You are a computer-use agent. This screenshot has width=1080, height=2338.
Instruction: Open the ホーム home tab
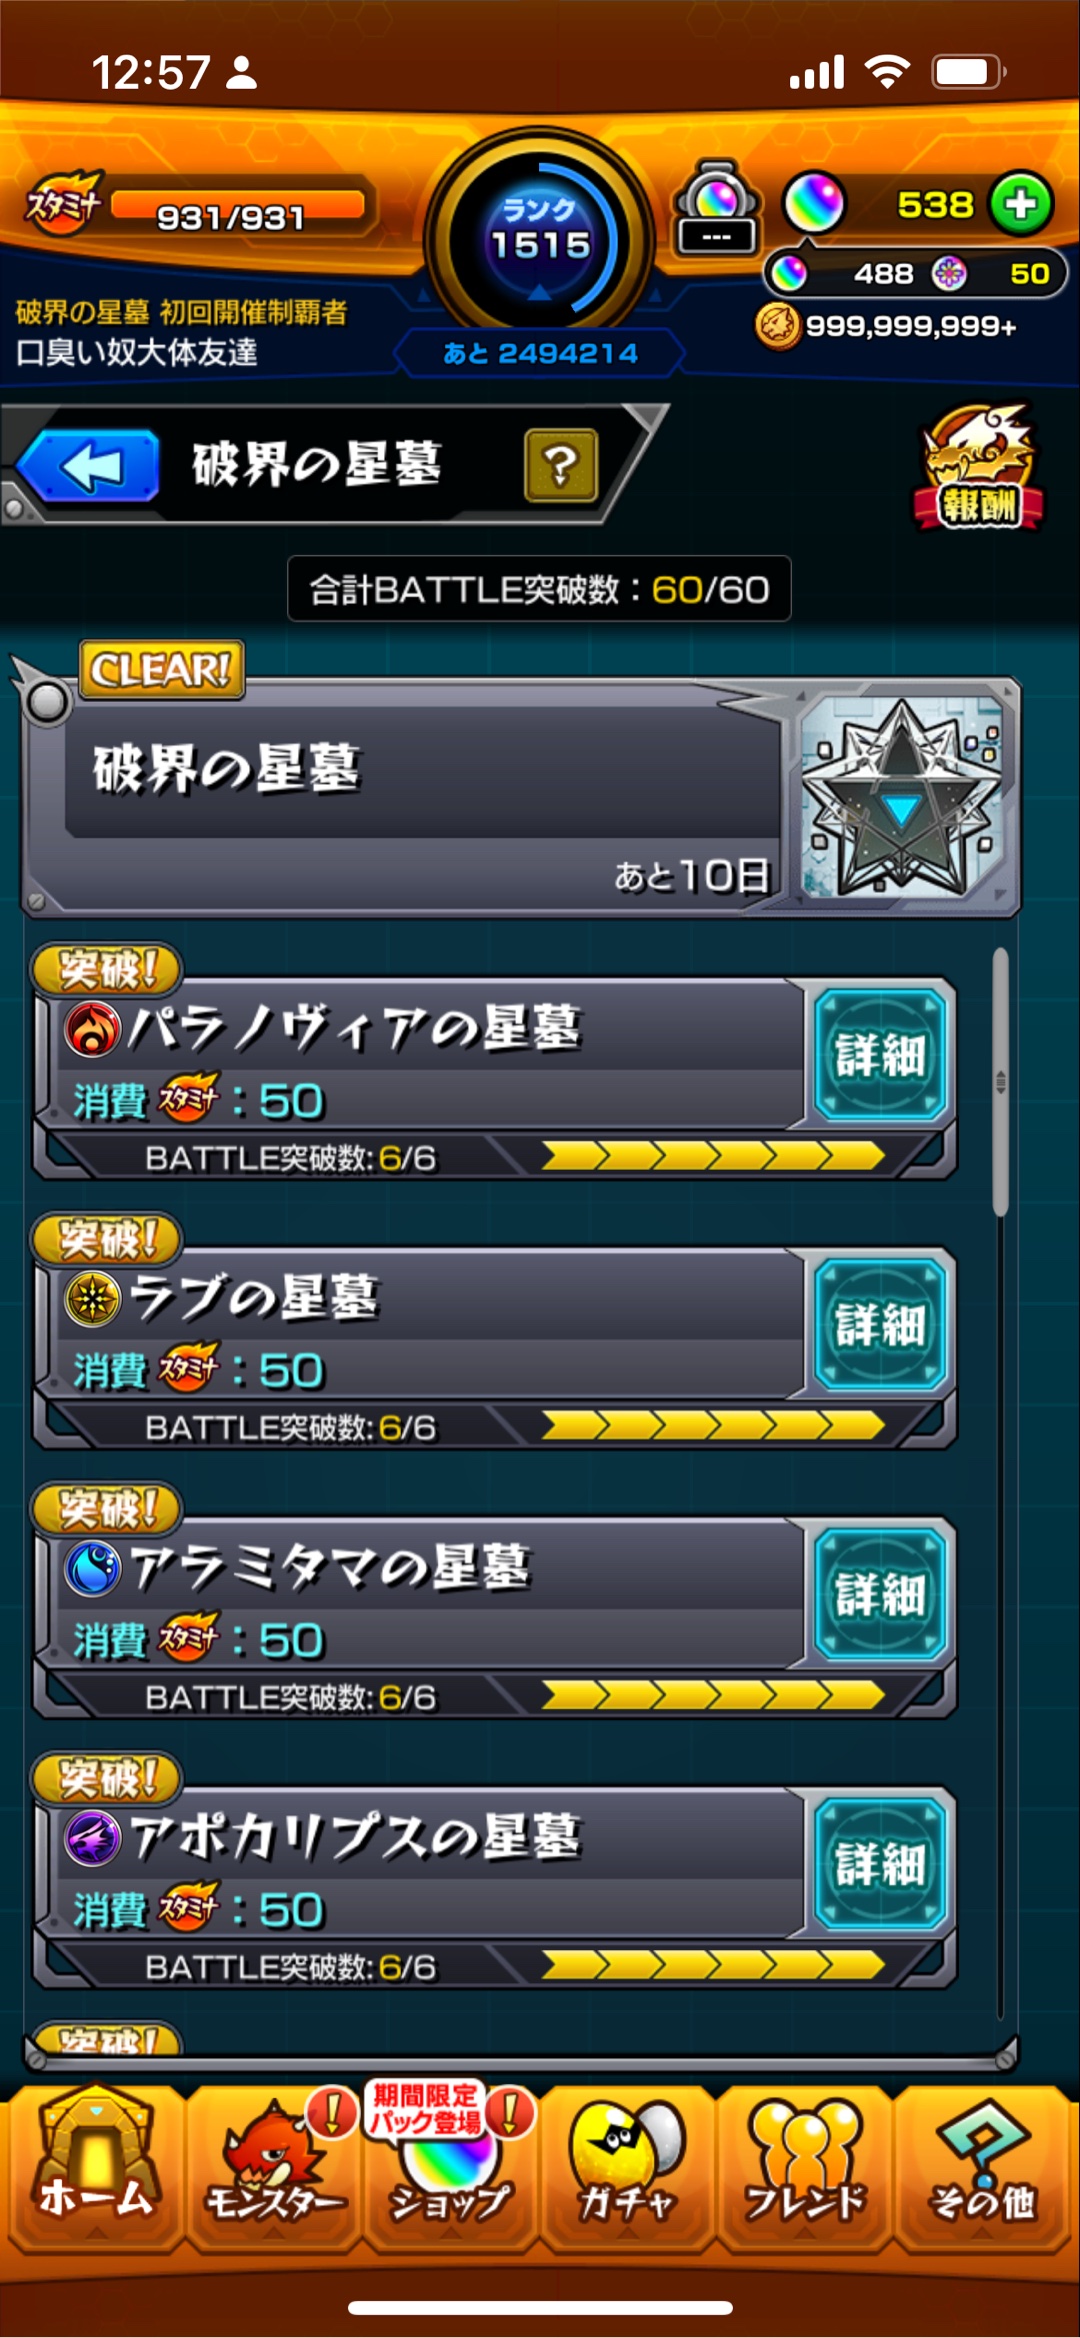pos(95,2166)
